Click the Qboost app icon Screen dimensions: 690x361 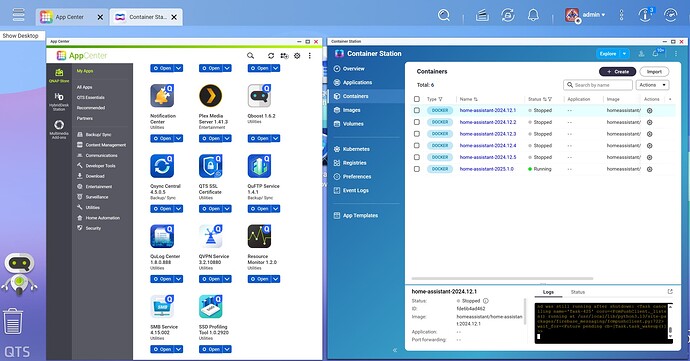(259, 96)
